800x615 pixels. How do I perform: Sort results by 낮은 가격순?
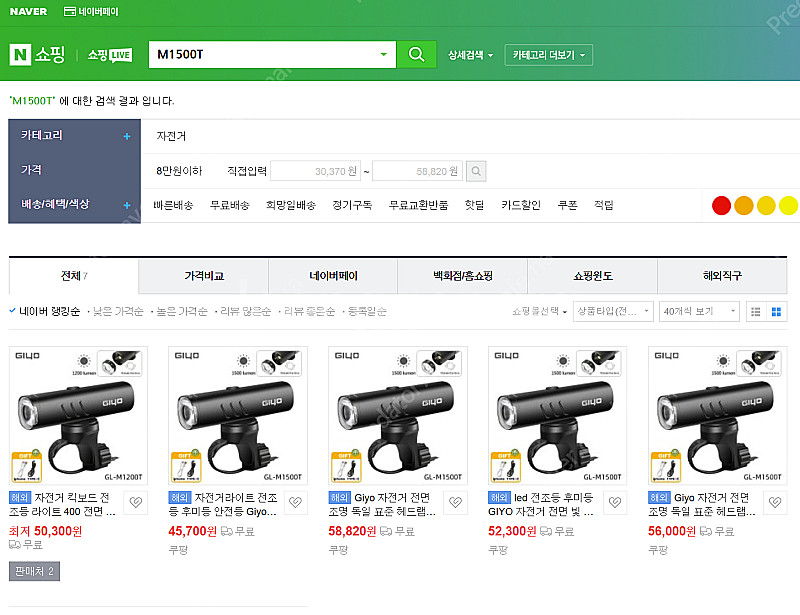(117, 312)
